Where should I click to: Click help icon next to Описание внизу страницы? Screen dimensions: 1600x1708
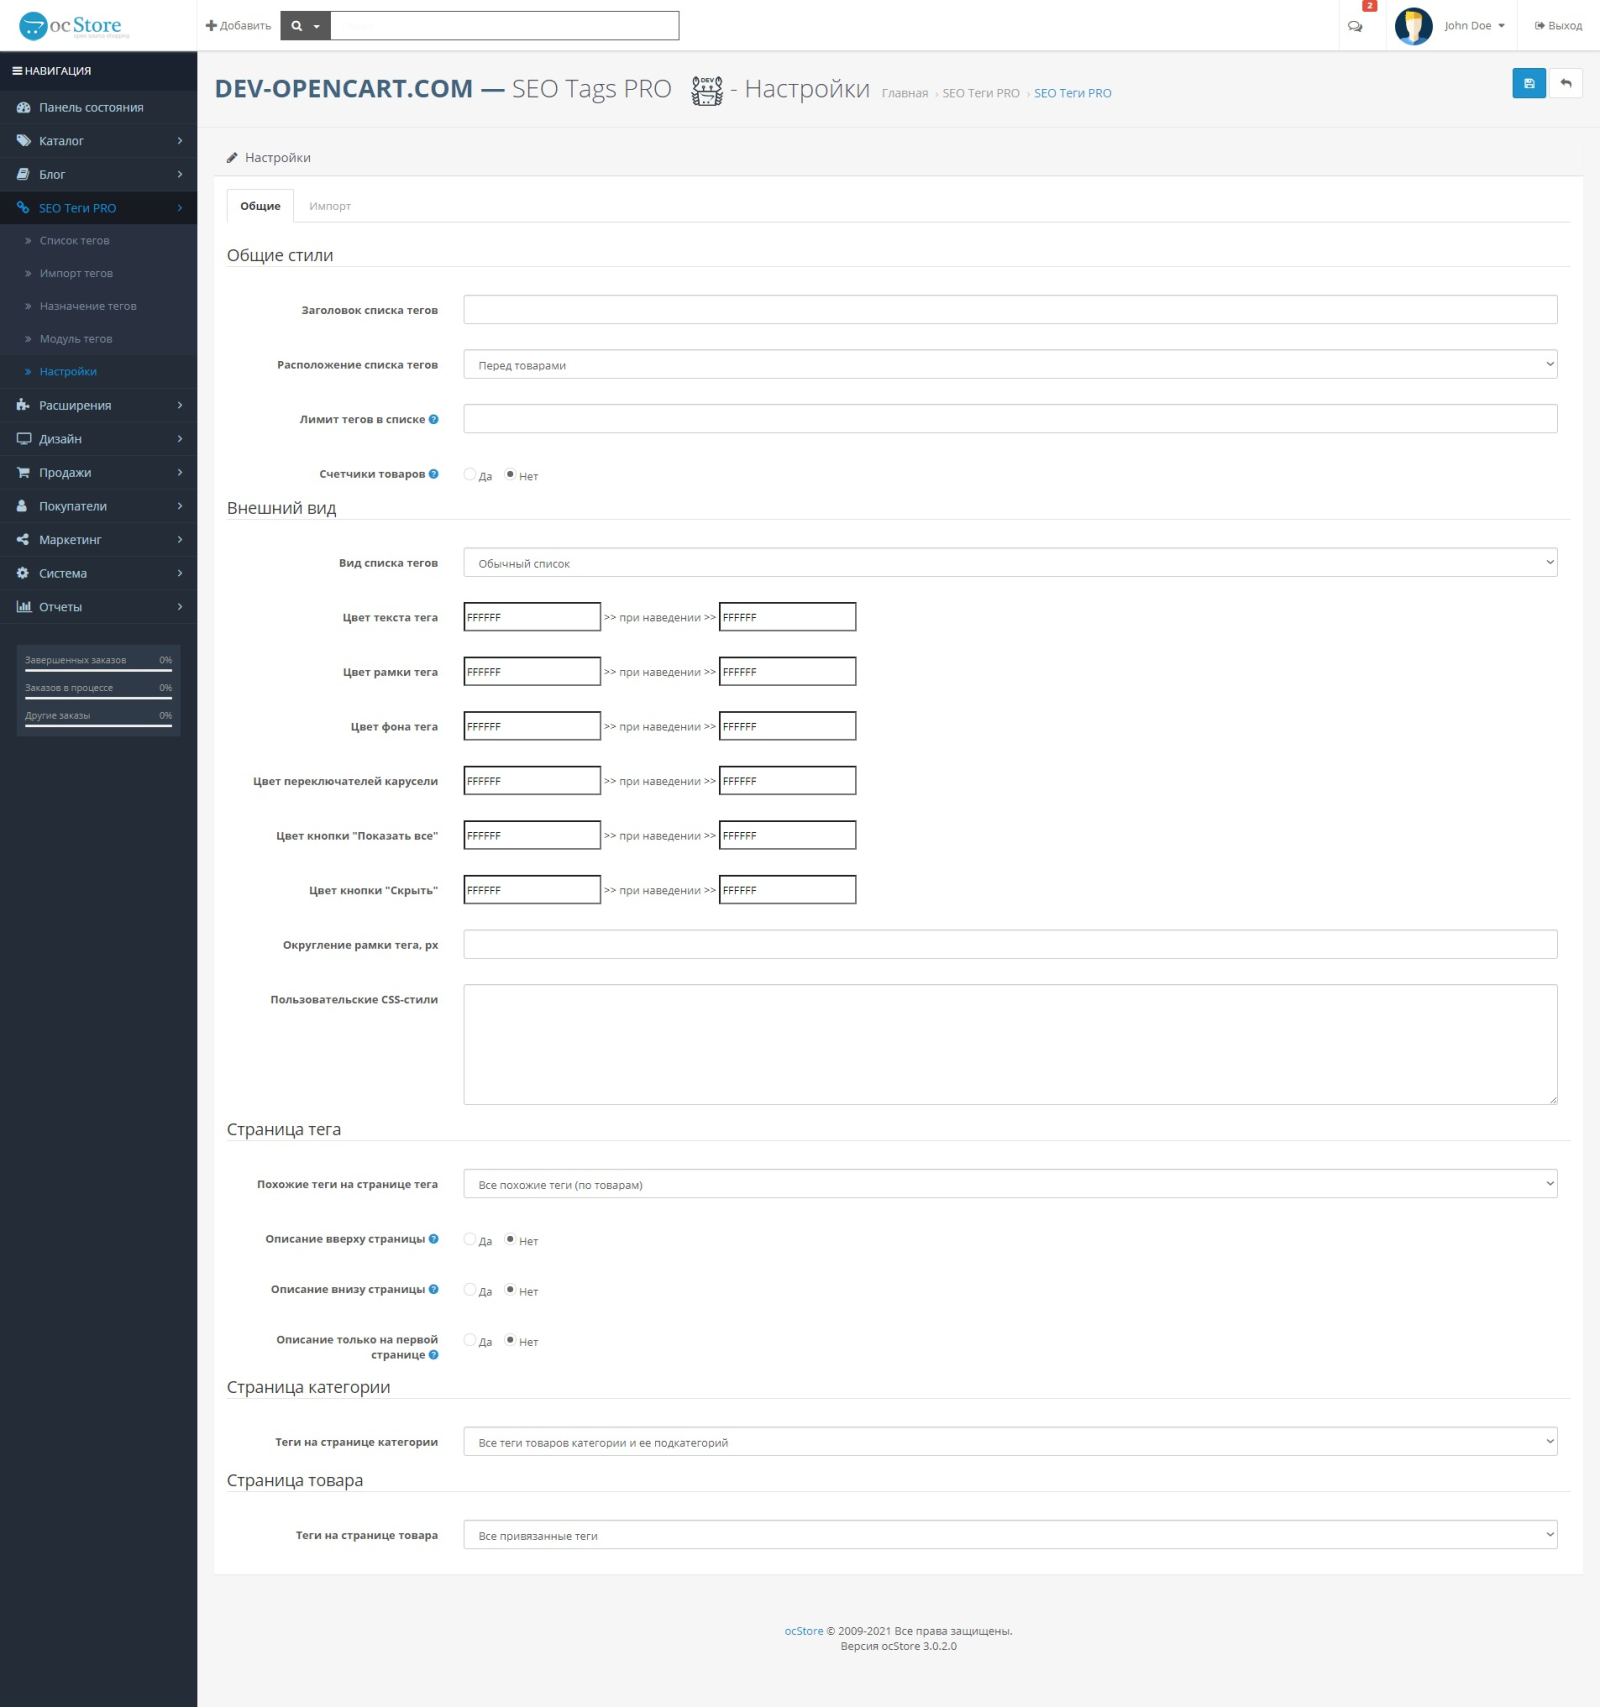433,1289
